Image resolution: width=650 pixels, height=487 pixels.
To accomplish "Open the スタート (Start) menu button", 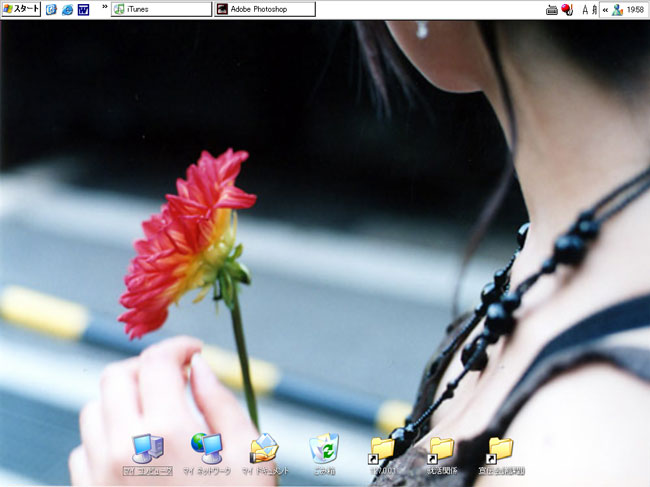I will coord(21,9).
